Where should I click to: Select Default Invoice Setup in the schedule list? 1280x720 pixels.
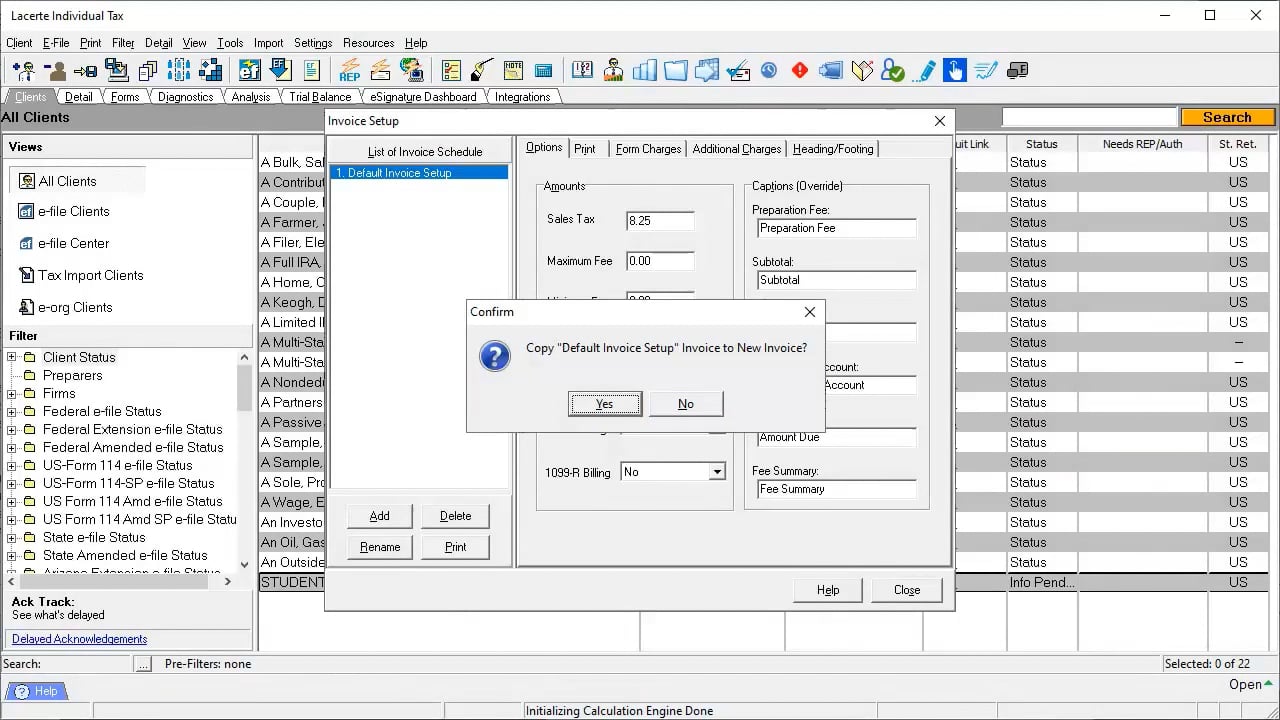419,173
